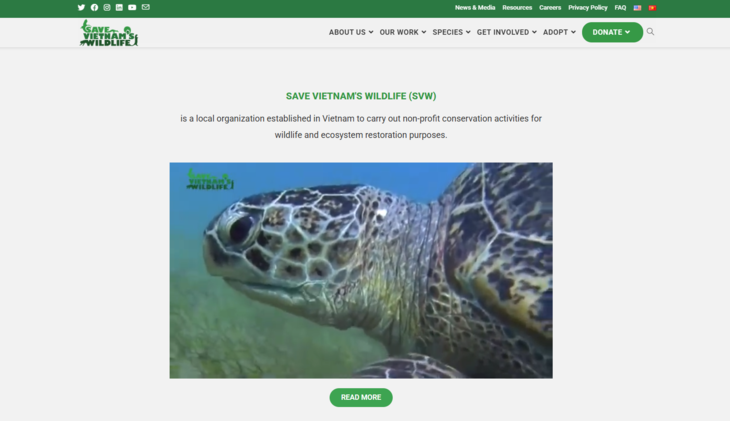Click Save Vietnam's Wildlife header logo
The image size is (730, 421).
109,33
